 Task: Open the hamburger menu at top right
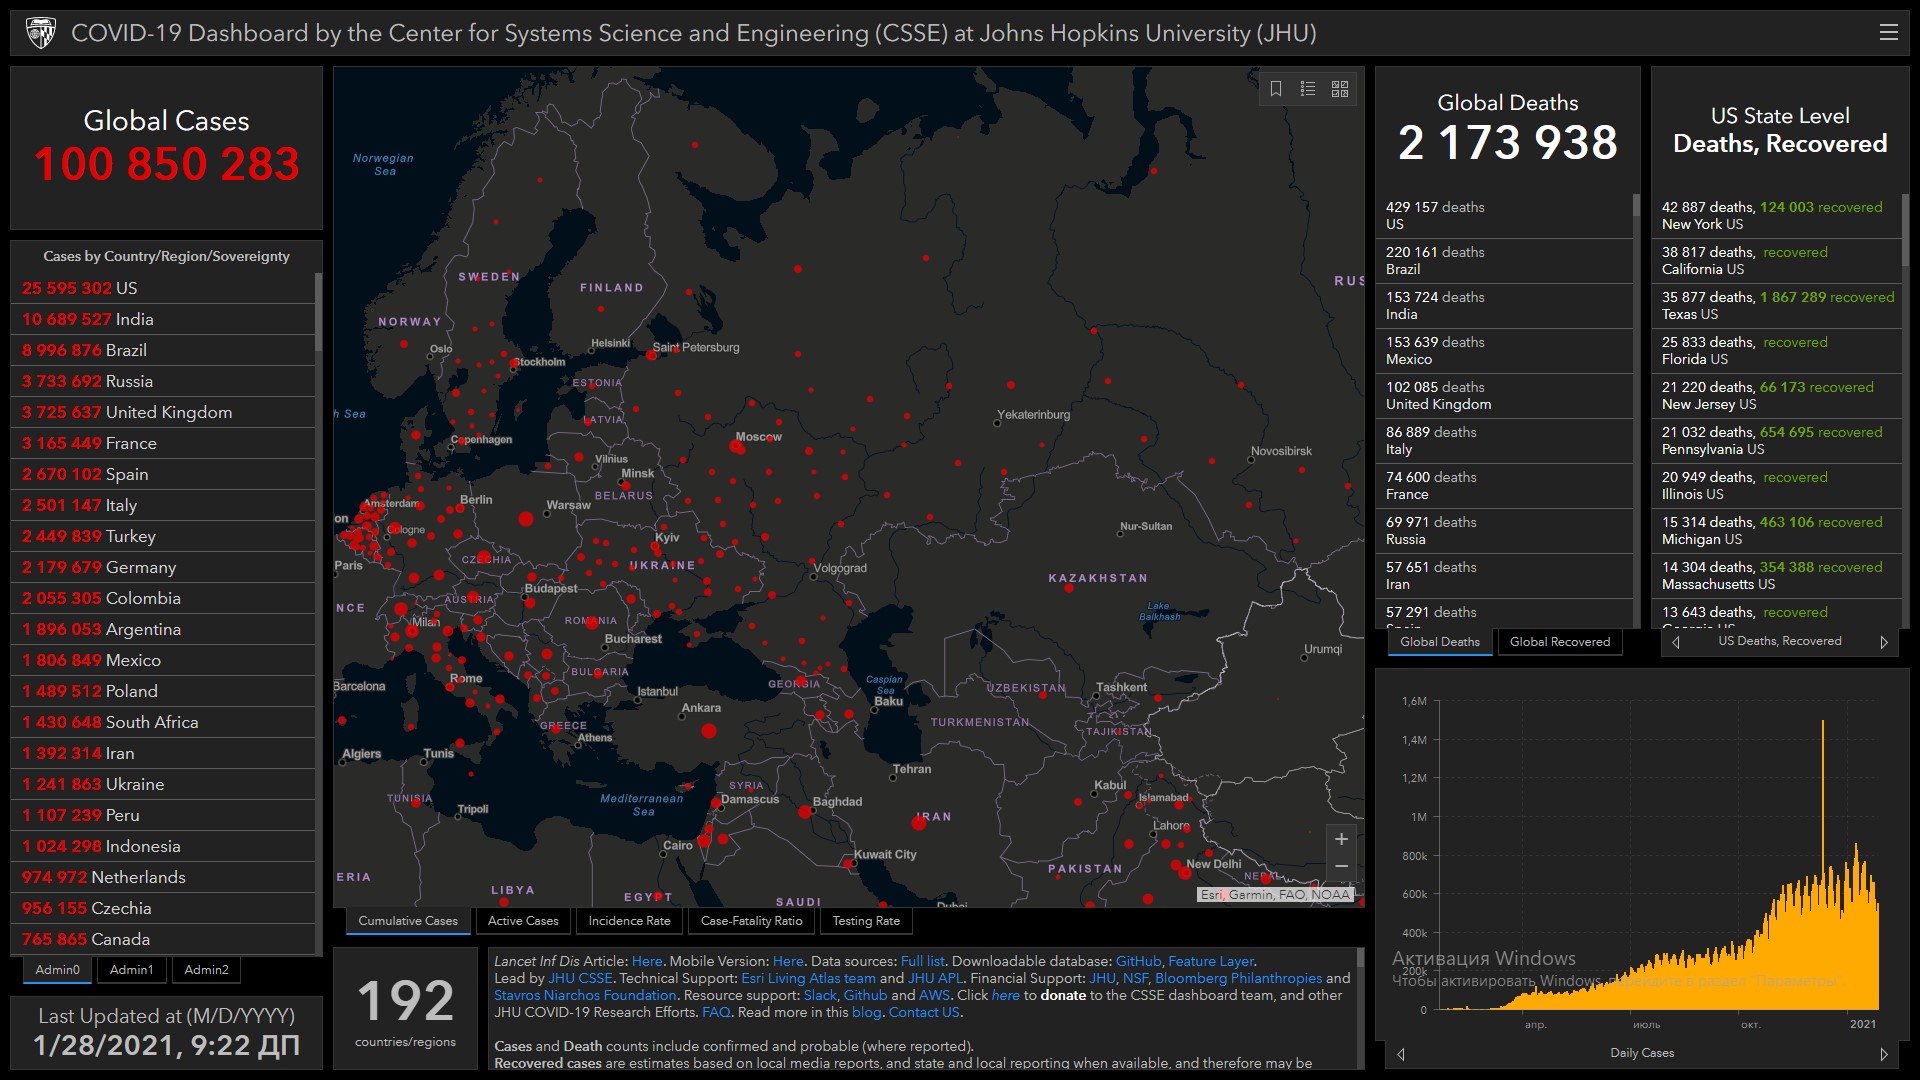[1888, 32]
